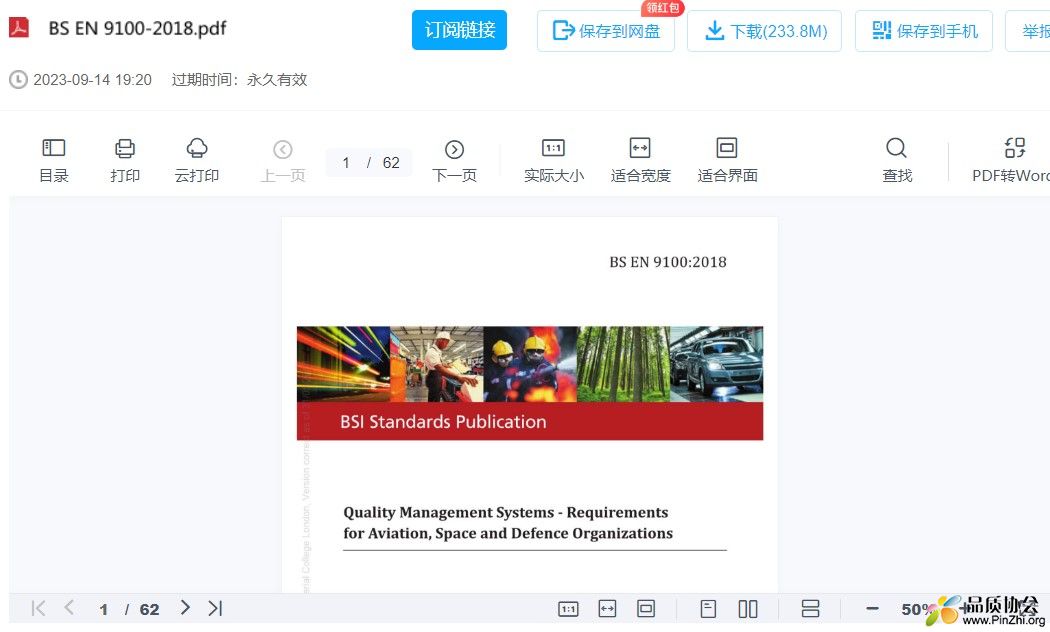Switch to continuous scroll layout
Viewport: 1050px width, 632px height.
click(x=810, y=609)
